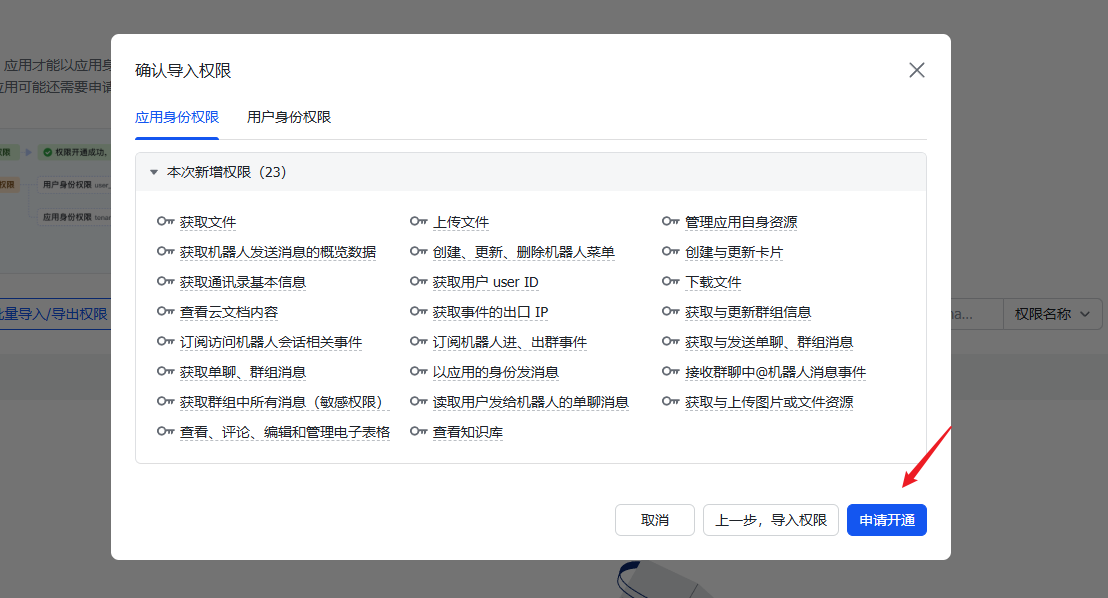Click the 取消 button

[654, 519]
